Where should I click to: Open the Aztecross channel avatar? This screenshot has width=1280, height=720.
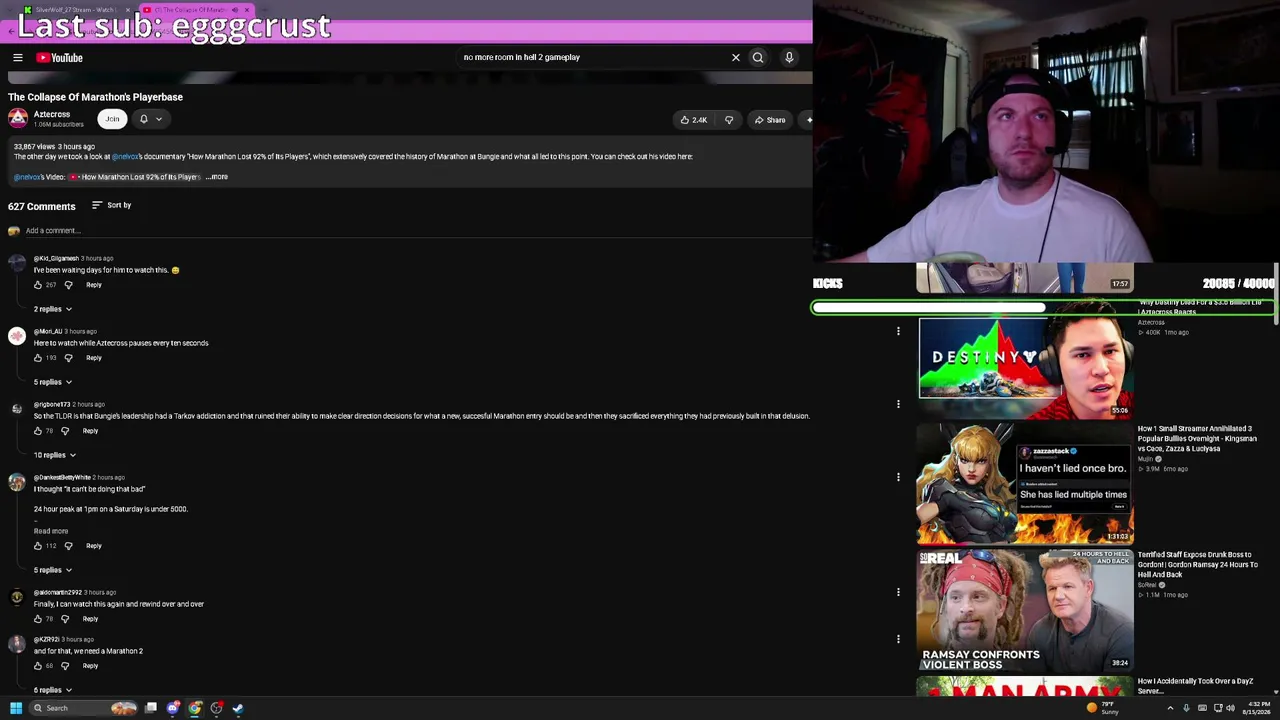[x=18, y=119]
